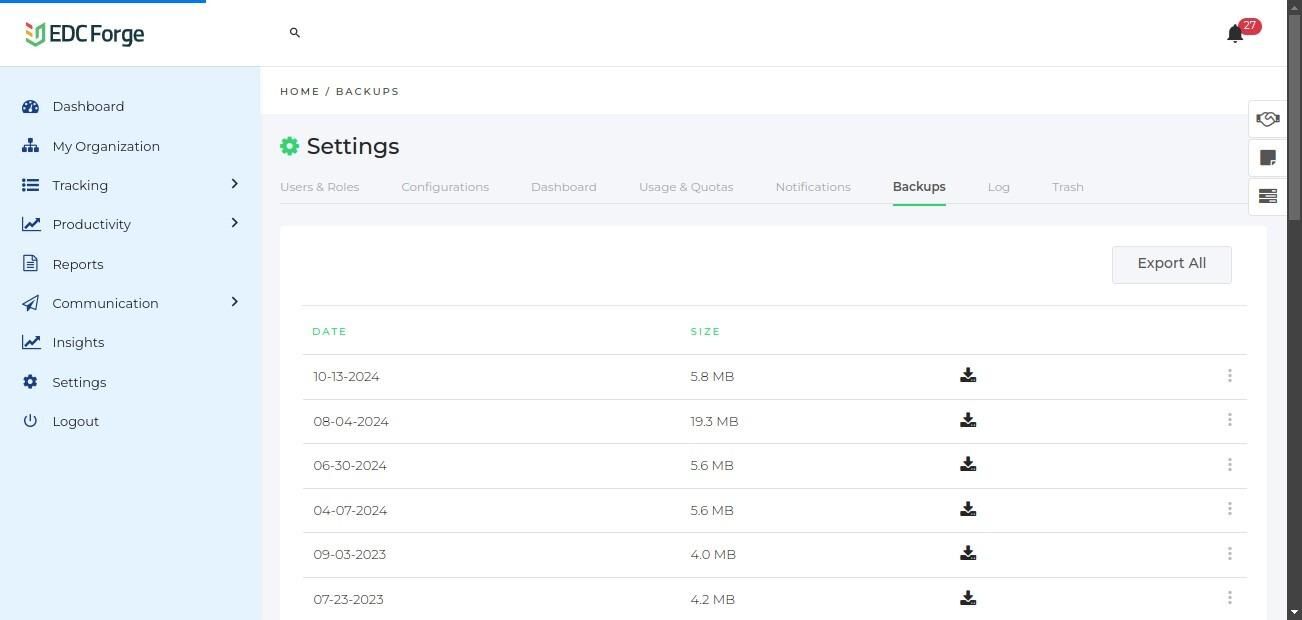
Task: Click the Export All button
Action: click(1171, 264)
